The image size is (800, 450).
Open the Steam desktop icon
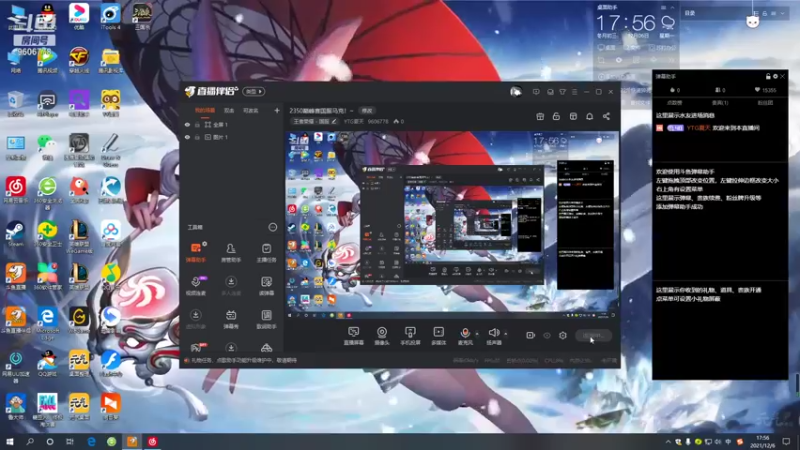(15, 234)
